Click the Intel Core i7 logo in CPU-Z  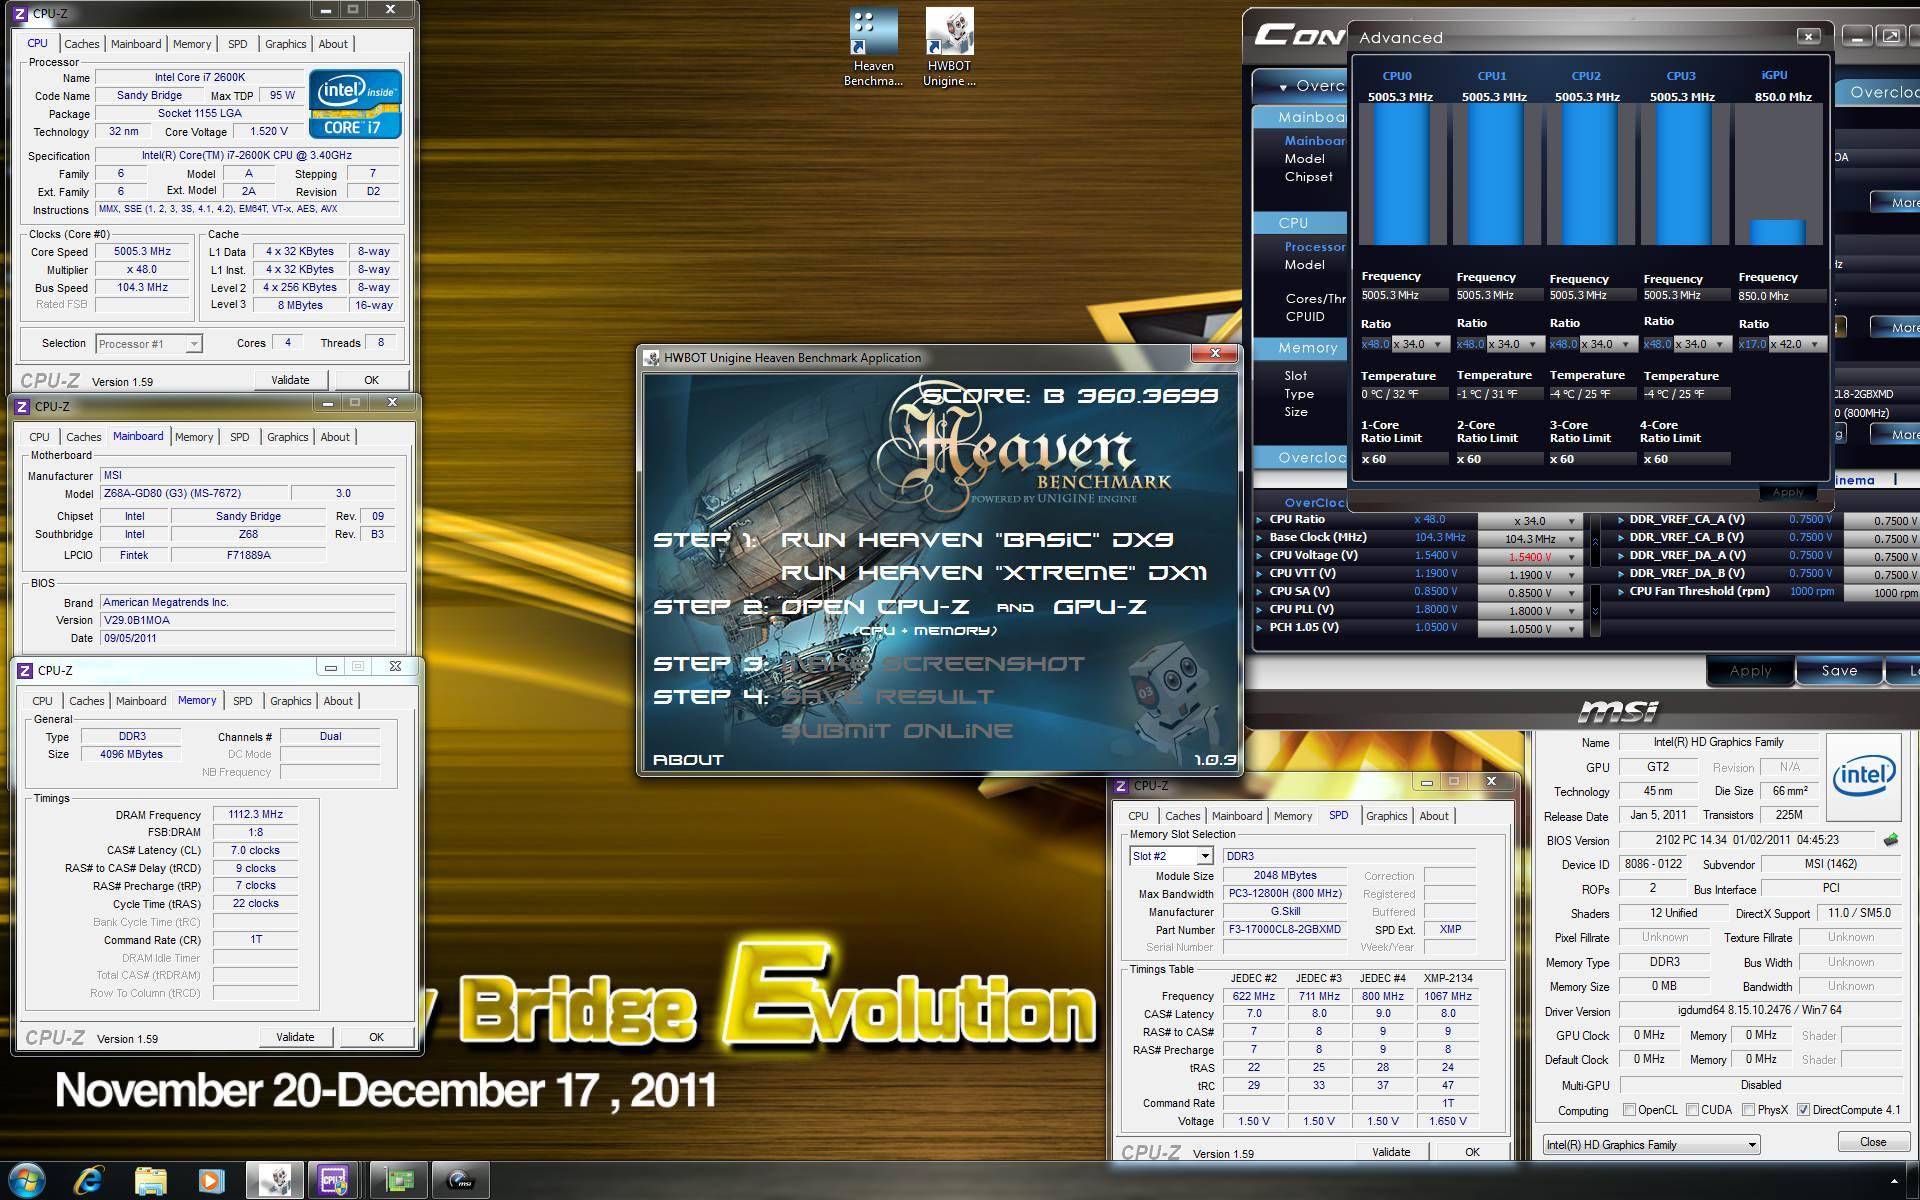pos(355,104)
